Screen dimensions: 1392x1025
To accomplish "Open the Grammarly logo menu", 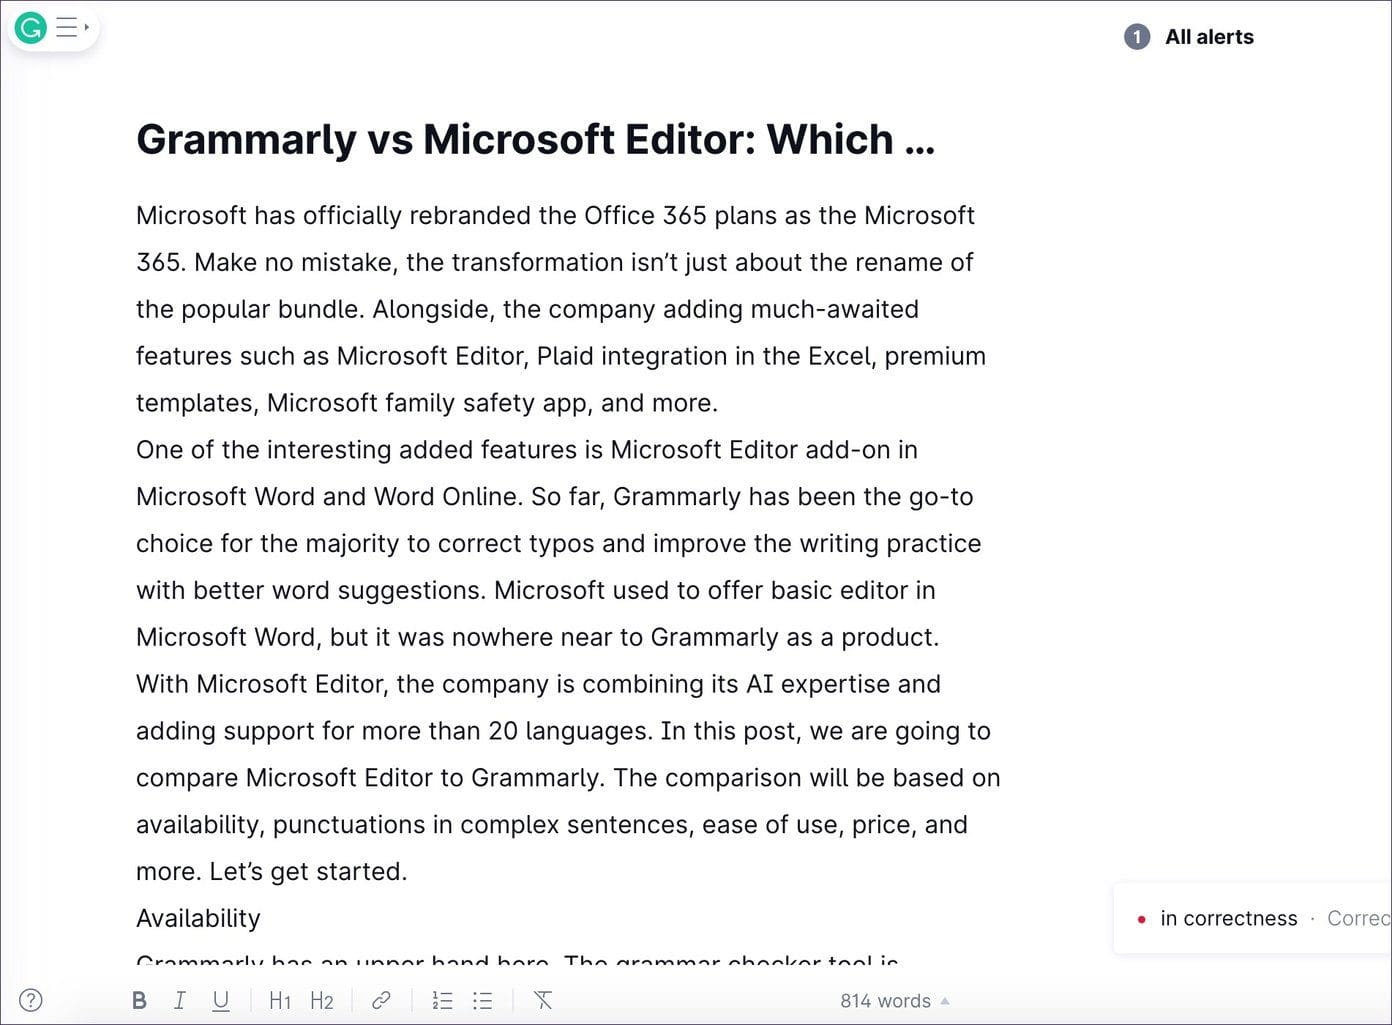I will tap(31, 28).
